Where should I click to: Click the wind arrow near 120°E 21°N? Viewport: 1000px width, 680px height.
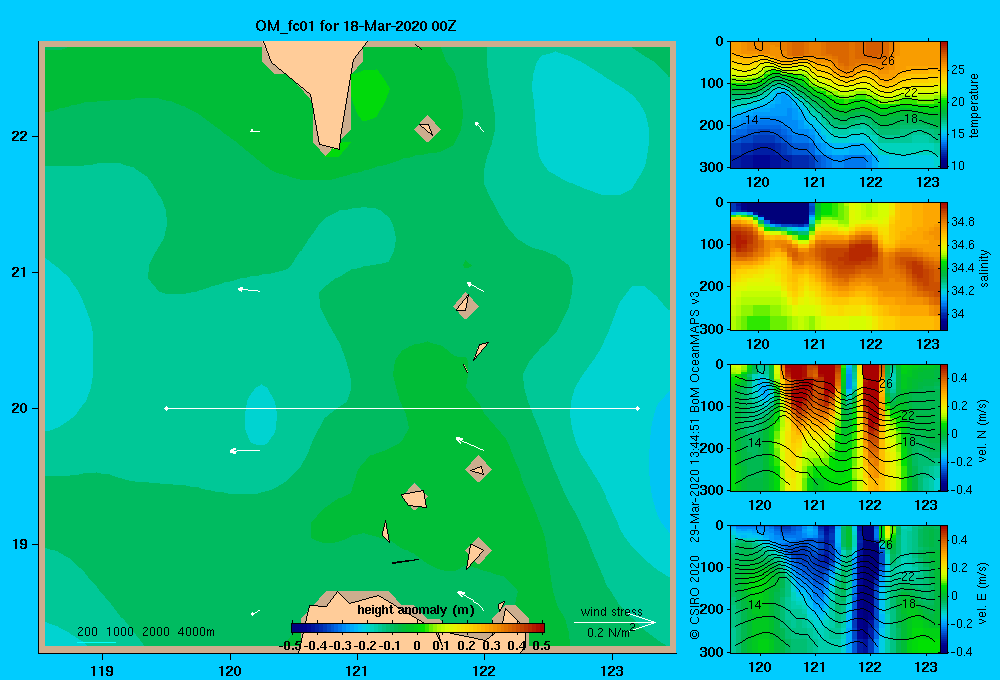click(249, 290)
